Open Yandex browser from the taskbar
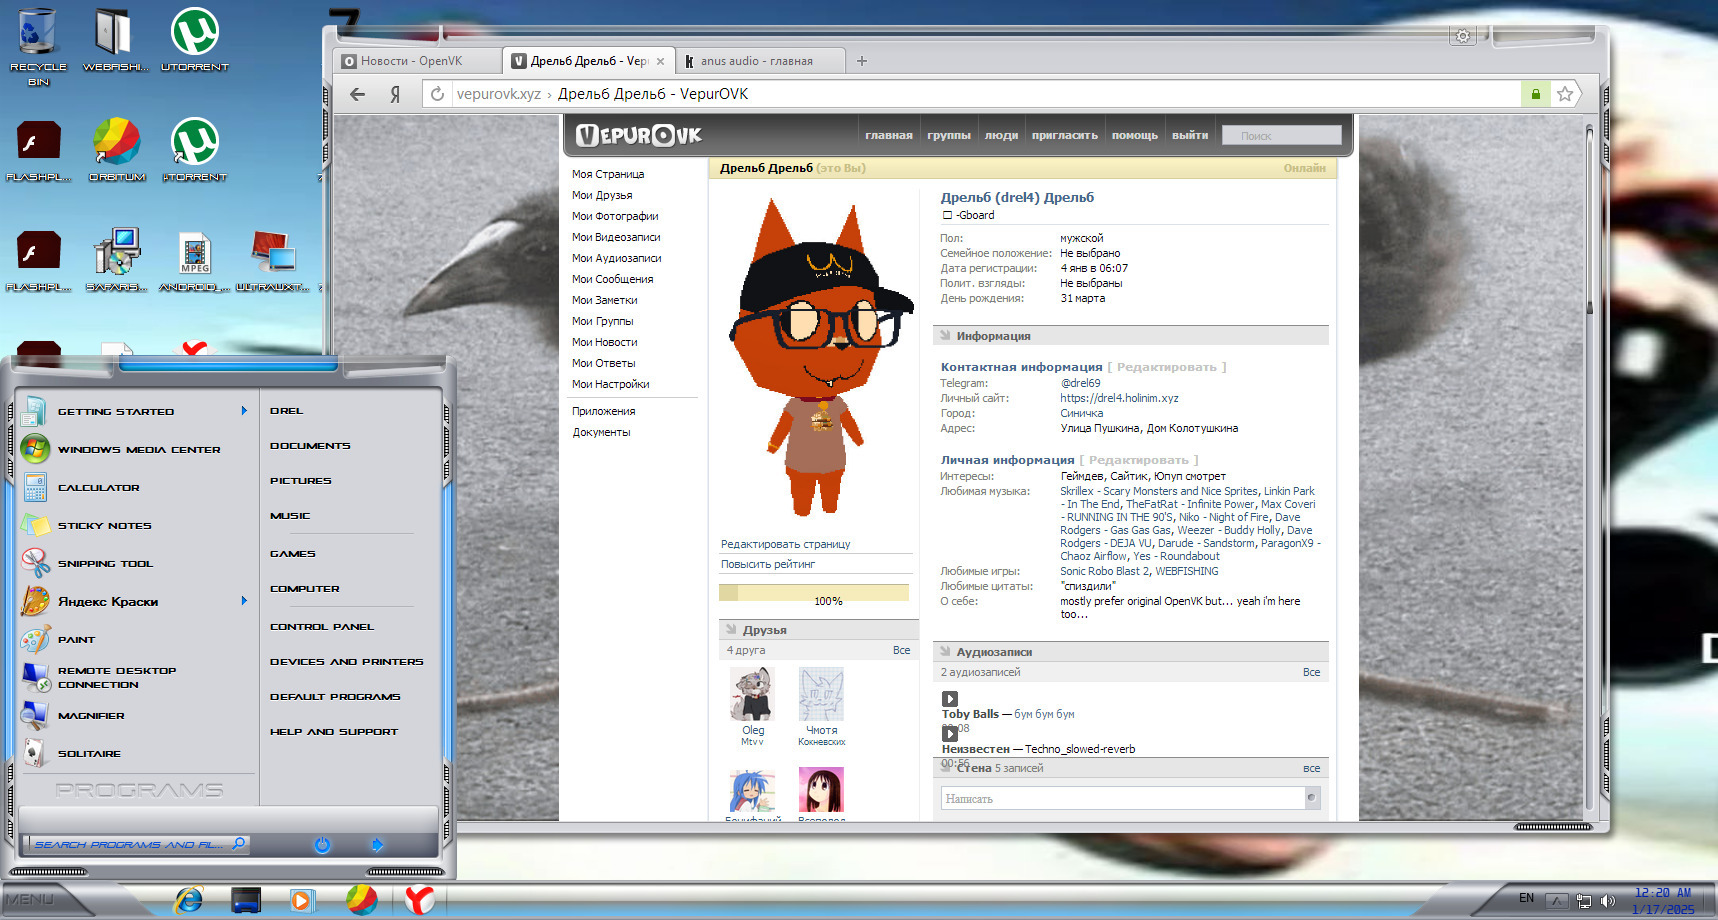Viewport: 1718px width, 920px height. (x=420, y=900)
